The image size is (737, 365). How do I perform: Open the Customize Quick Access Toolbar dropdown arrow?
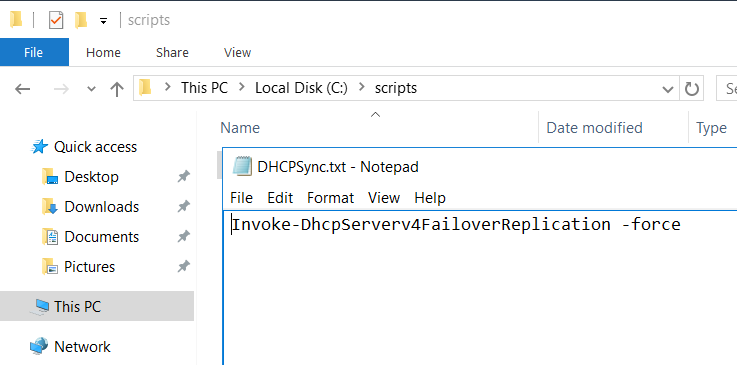103,21
